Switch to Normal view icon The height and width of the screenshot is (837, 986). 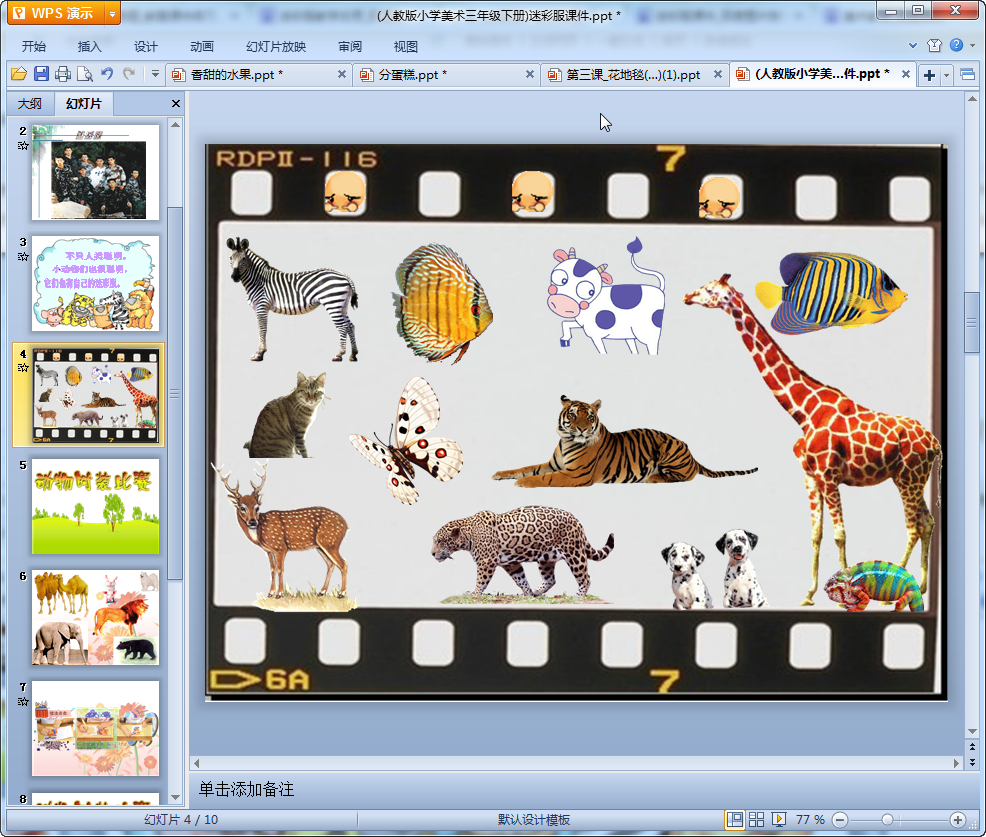pos(734,819)
